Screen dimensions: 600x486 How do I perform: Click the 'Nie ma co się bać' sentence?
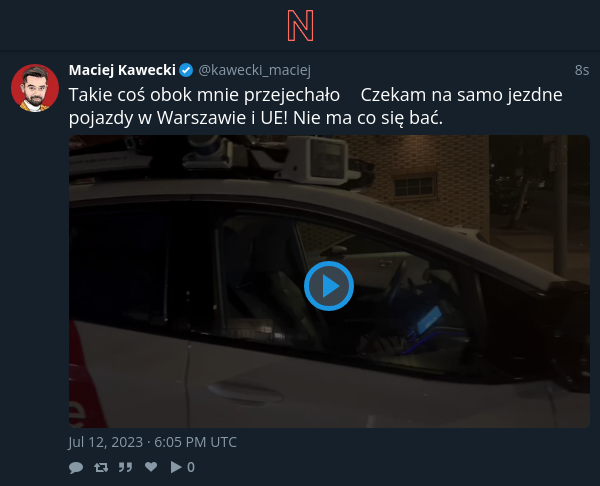(368, 117)
